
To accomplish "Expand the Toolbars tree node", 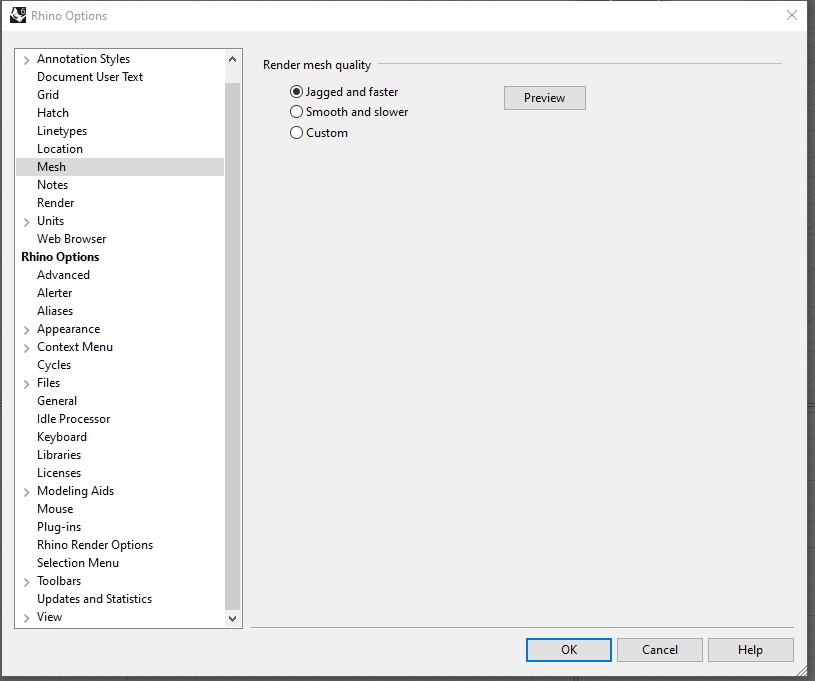I will [27, 582].
